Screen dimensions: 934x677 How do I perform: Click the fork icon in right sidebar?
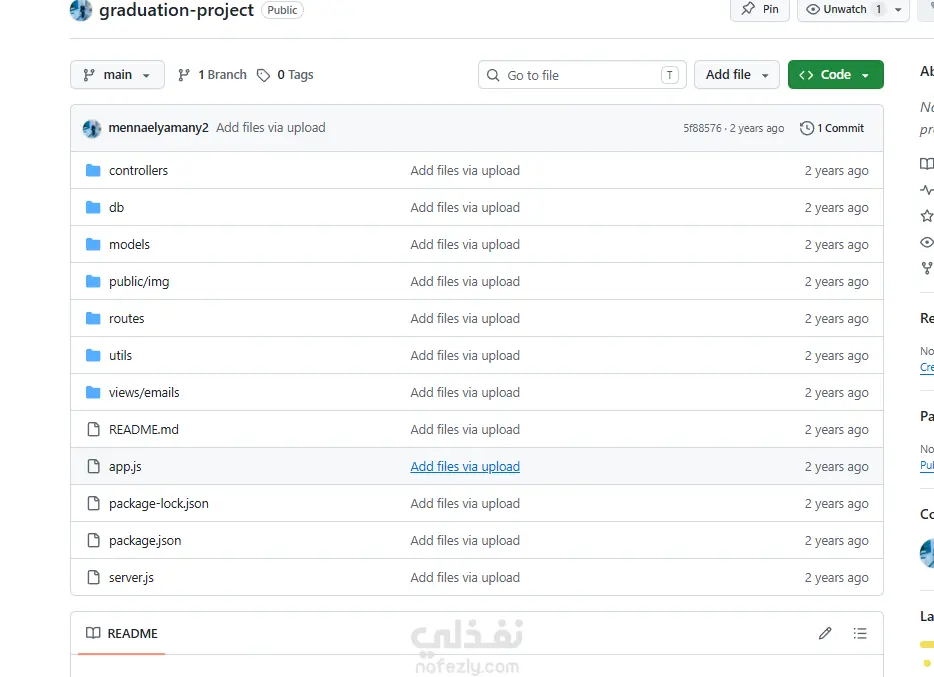927,268
